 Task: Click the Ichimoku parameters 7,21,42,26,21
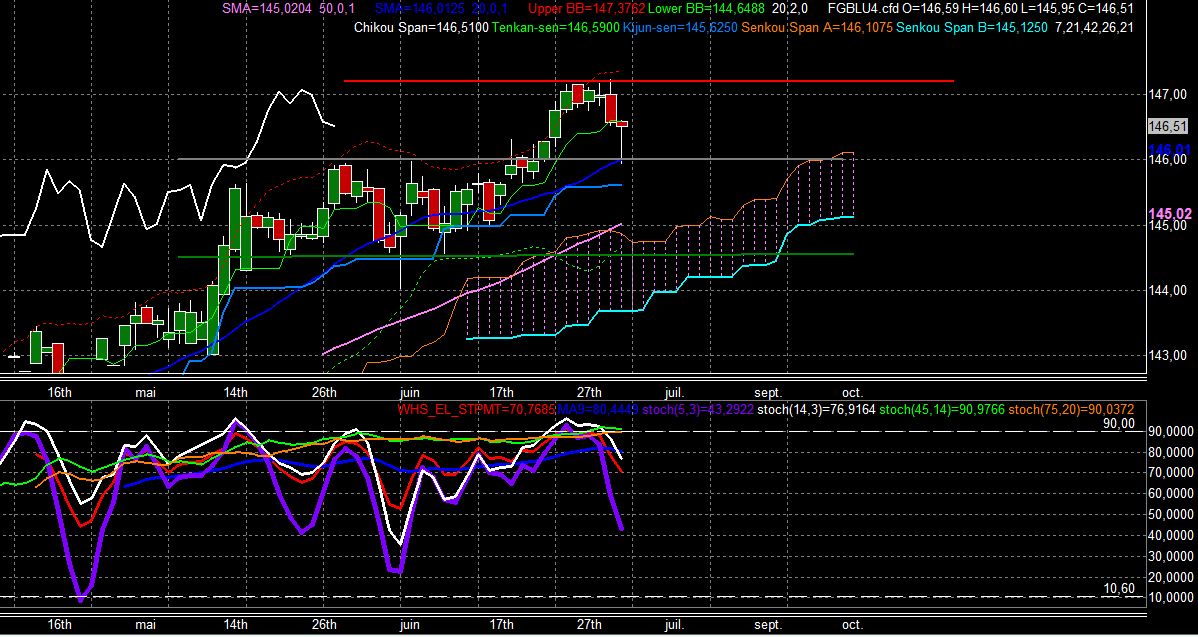pyautogui.click(x=1093, y=28)
